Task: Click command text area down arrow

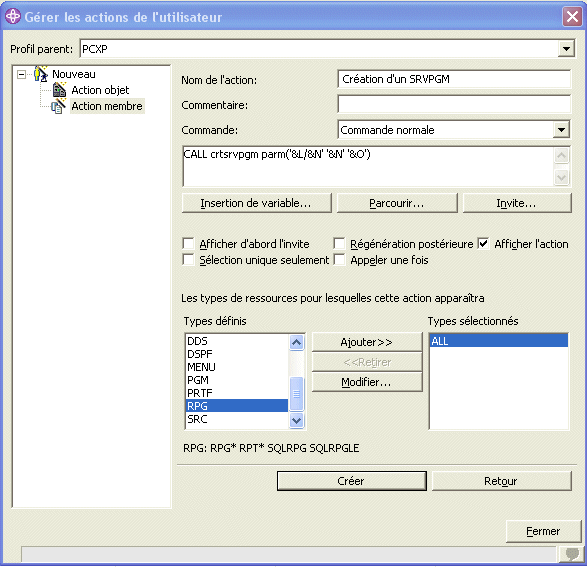Action: [x=562, y=177]
